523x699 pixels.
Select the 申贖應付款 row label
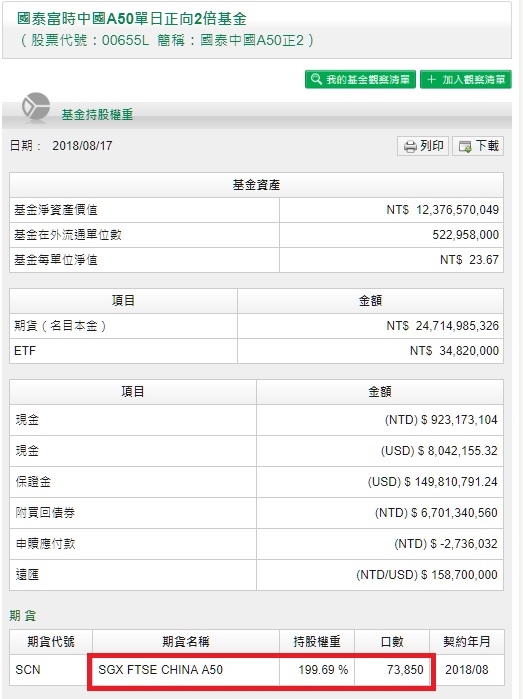click(x=45, y=544)
